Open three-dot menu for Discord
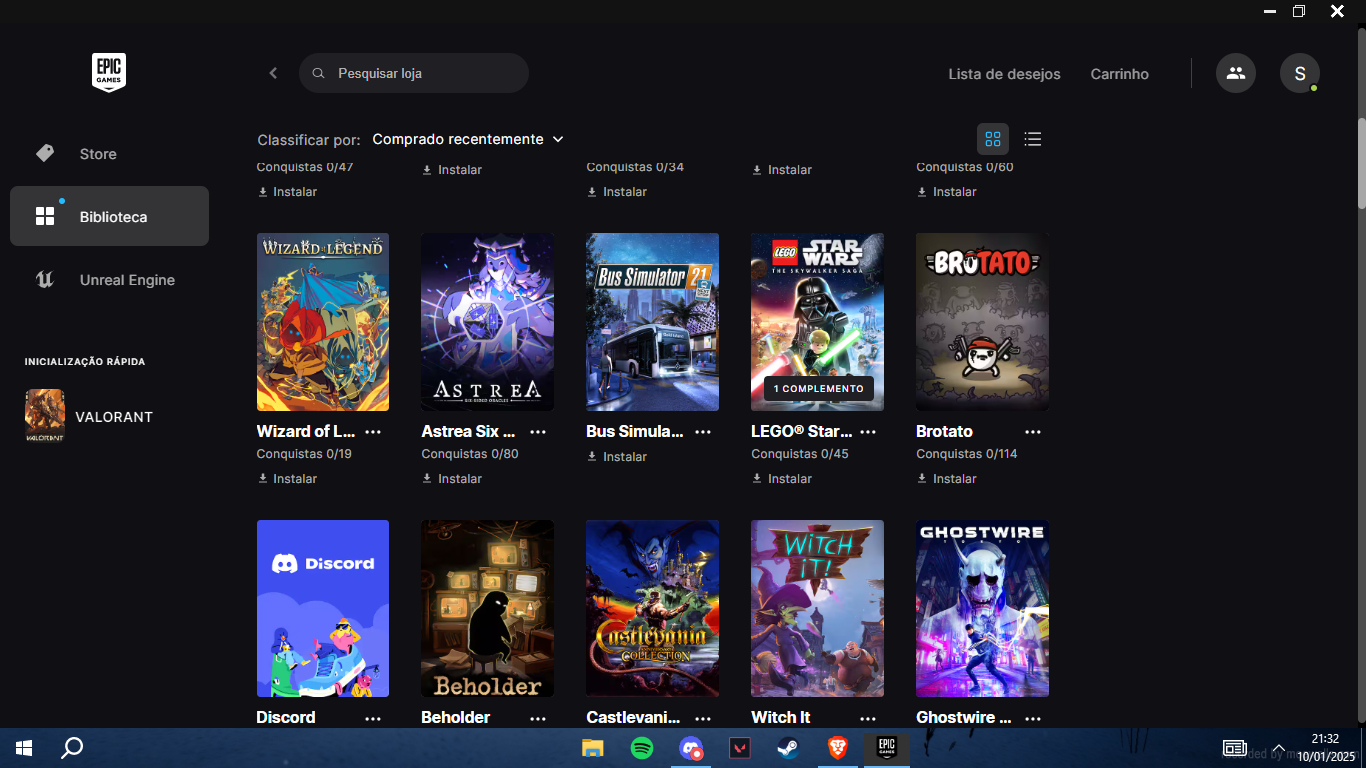The width and height of the screenshot is (1366, 768). point(373,718)
